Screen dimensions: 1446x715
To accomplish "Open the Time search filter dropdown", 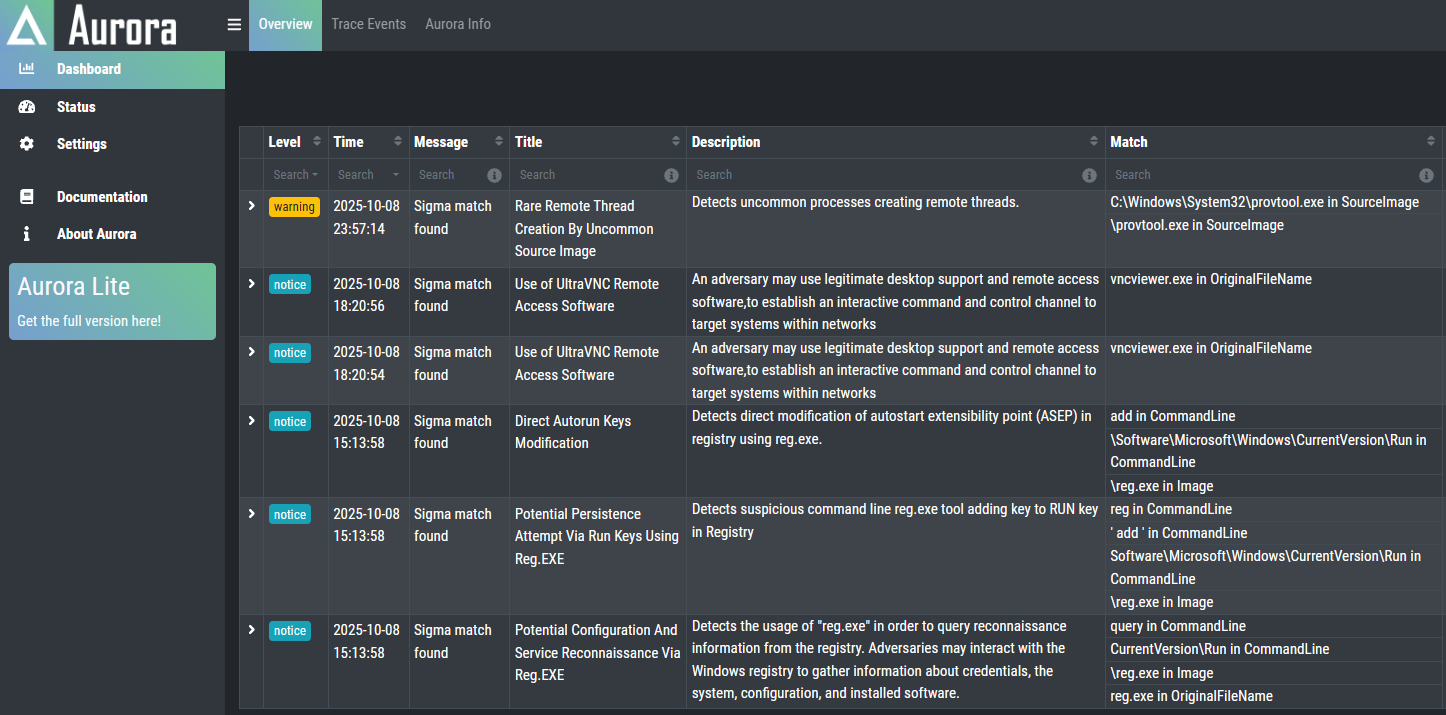I will pos(365,175).
